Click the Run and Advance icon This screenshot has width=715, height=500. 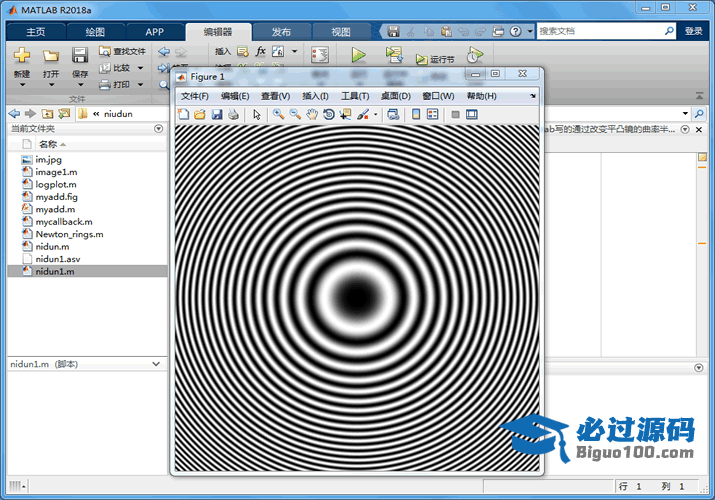click(394, 54)
